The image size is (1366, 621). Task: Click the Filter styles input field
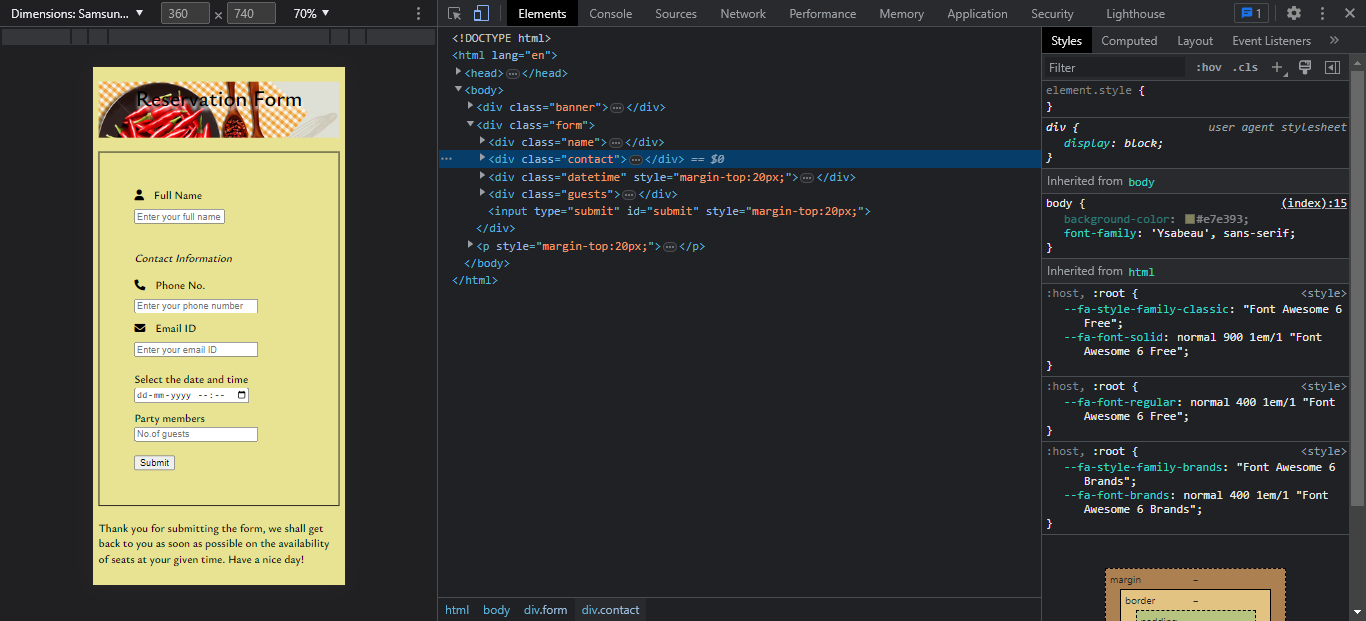[1113, 67]
